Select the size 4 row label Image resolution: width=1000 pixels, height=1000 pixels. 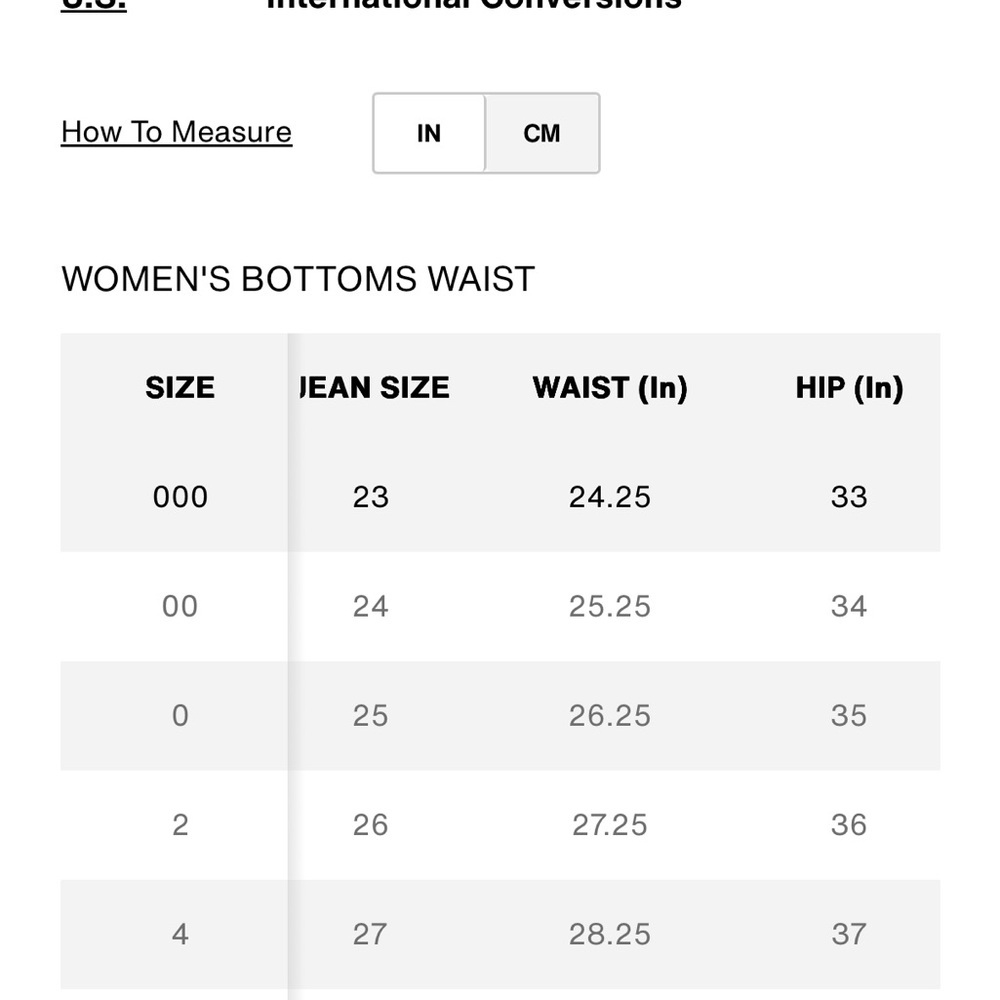(180, 934)
